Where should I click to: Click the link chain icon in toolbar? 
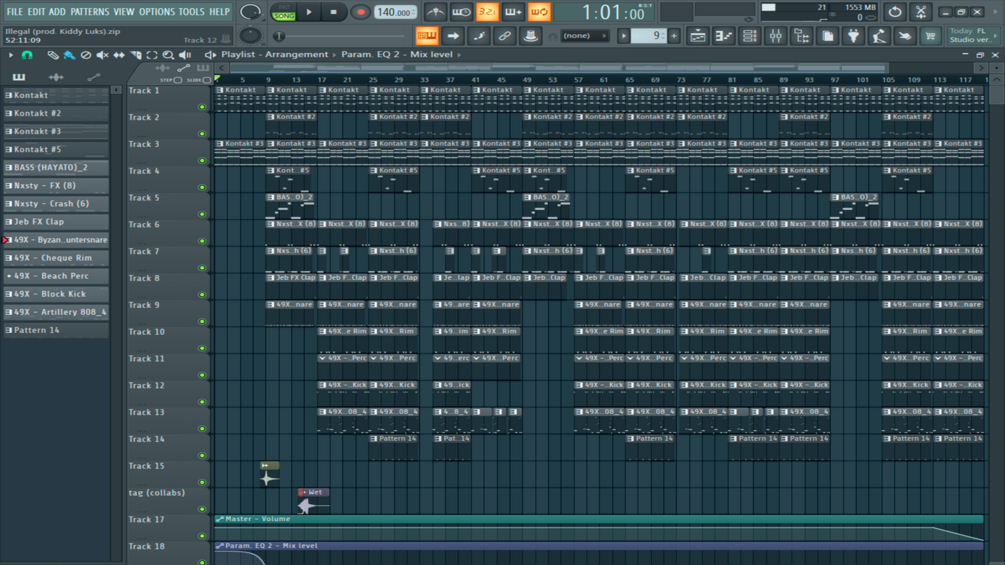[x=504, y=36]
